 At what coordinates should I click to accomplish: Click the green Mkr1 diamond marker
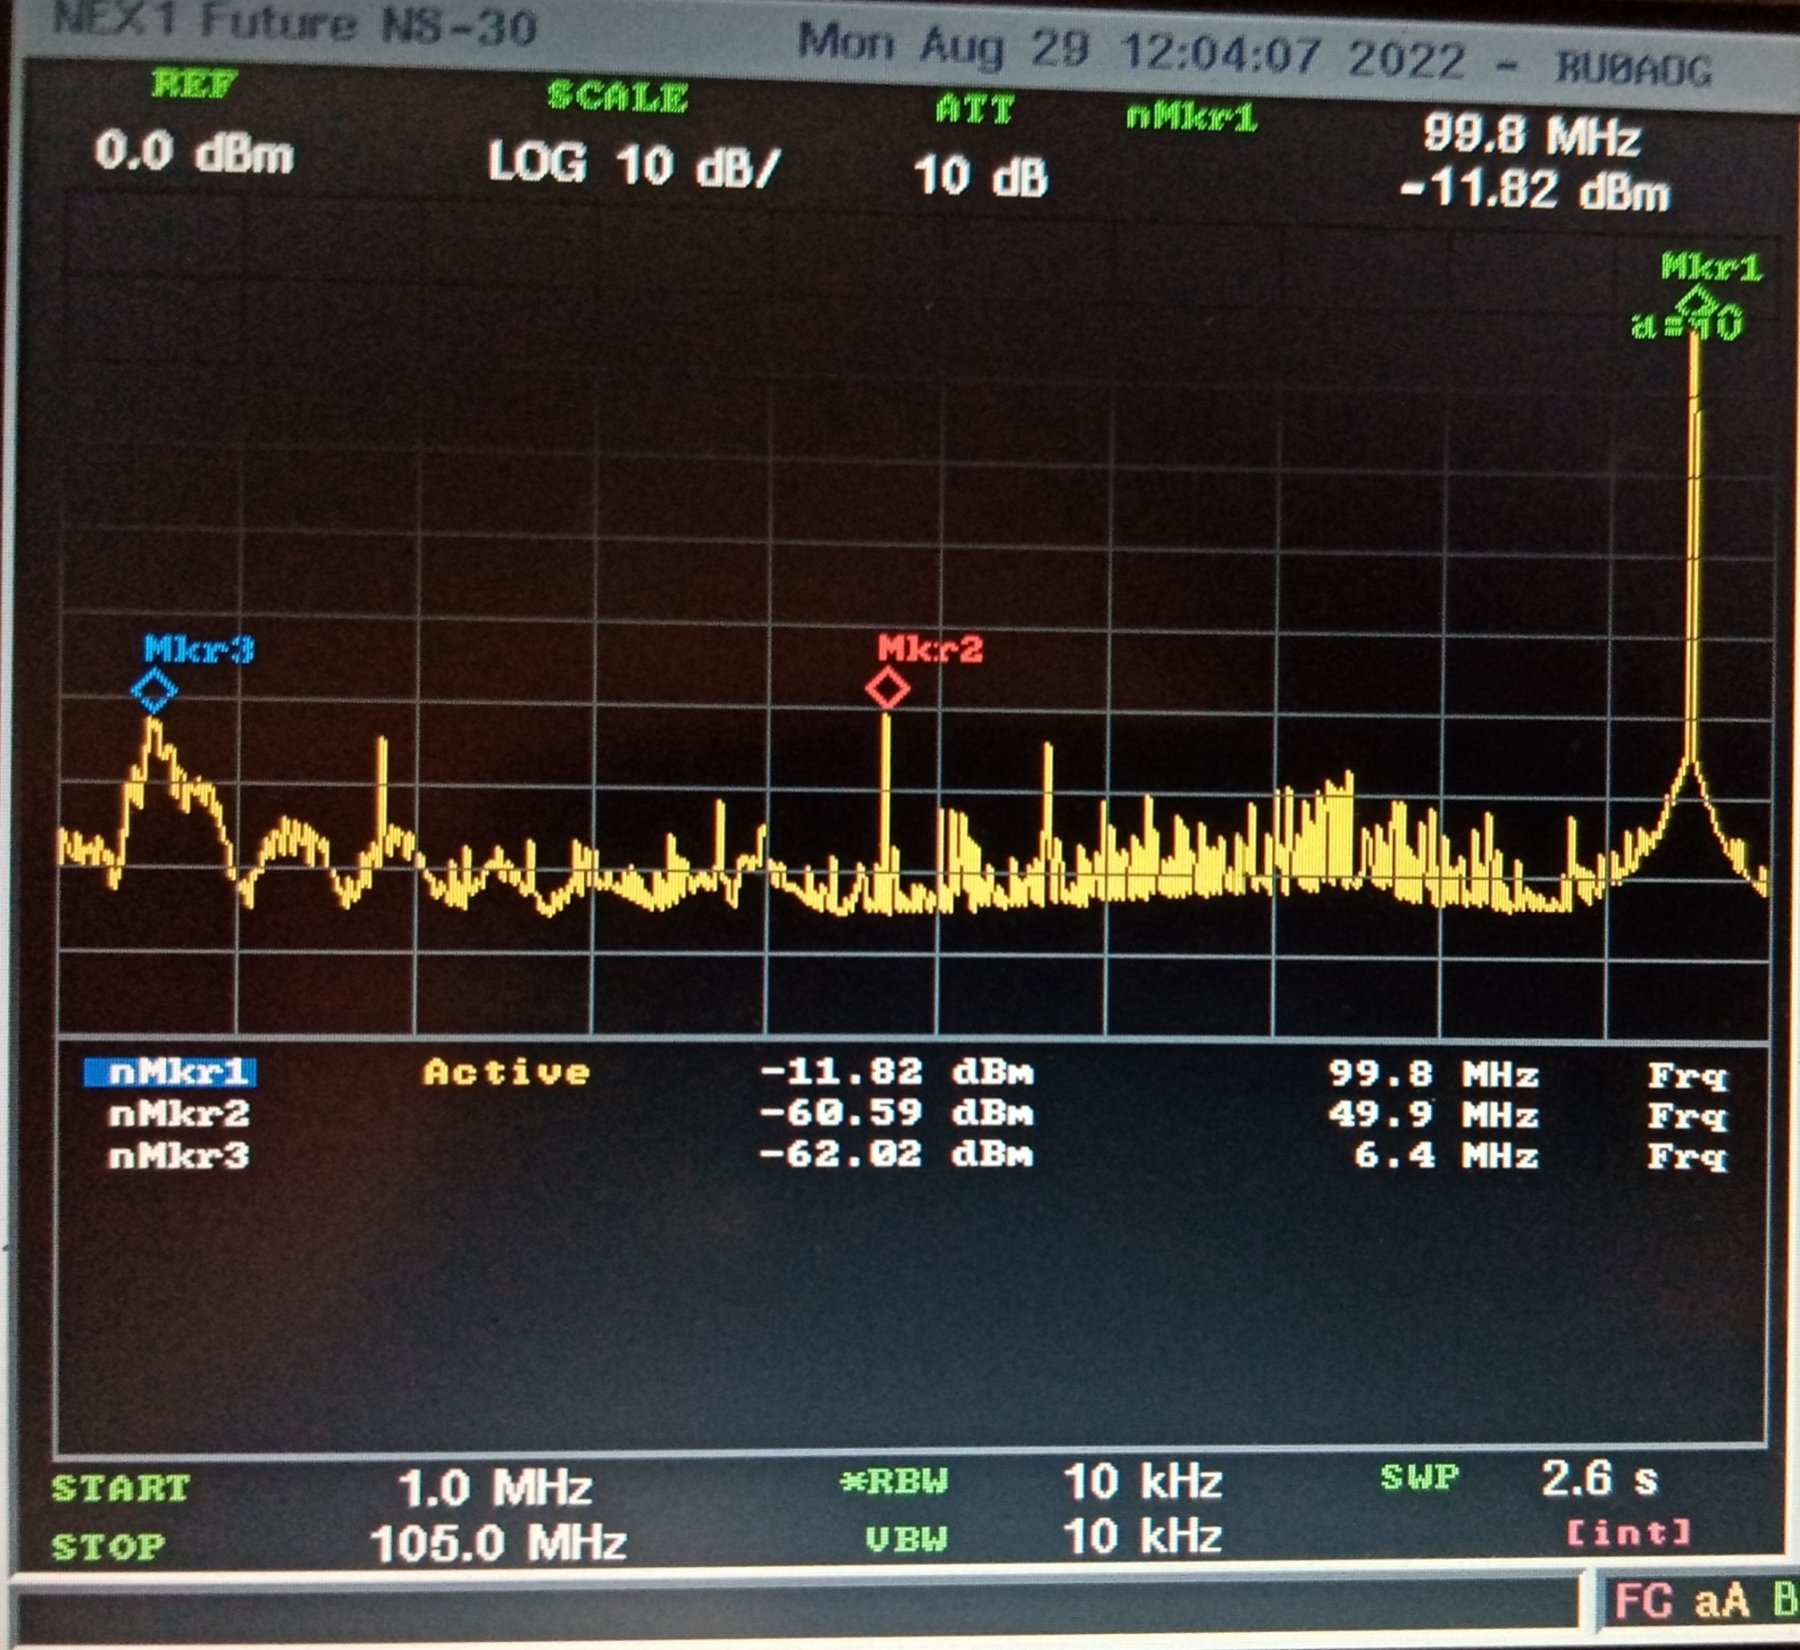1697,300
